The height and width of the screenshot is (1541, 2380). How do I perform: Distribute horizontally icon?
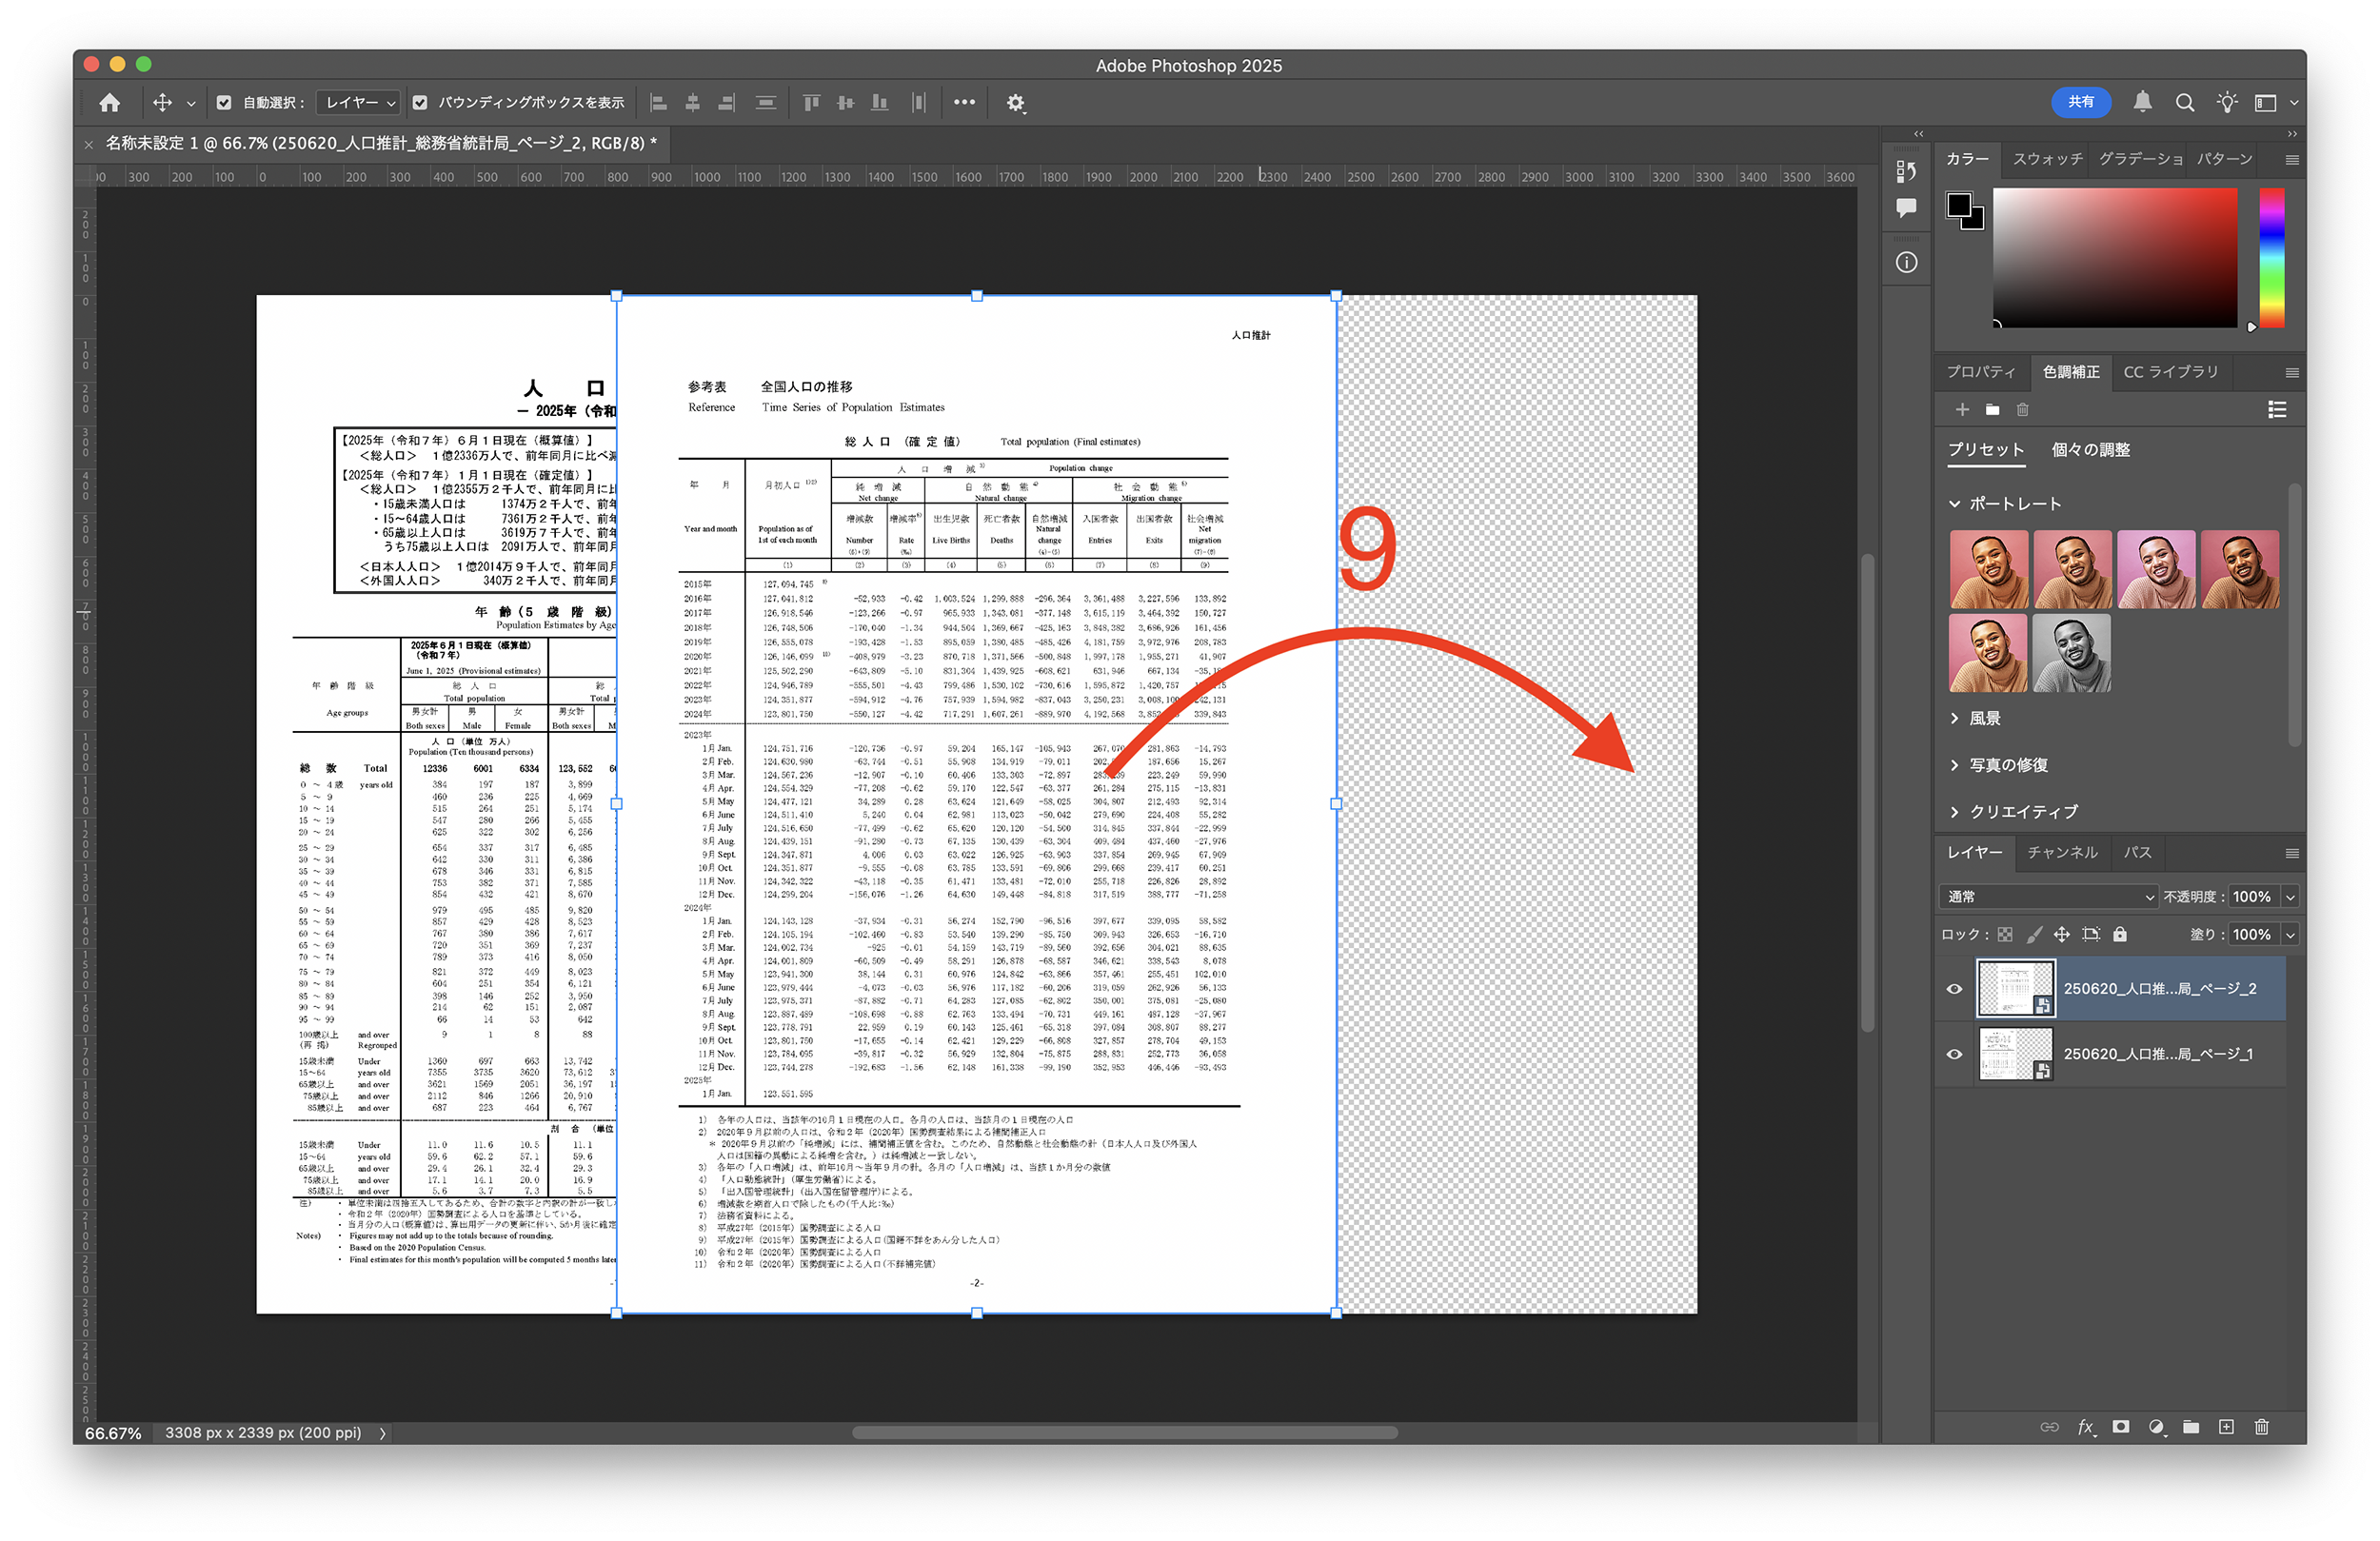(918, 102)
